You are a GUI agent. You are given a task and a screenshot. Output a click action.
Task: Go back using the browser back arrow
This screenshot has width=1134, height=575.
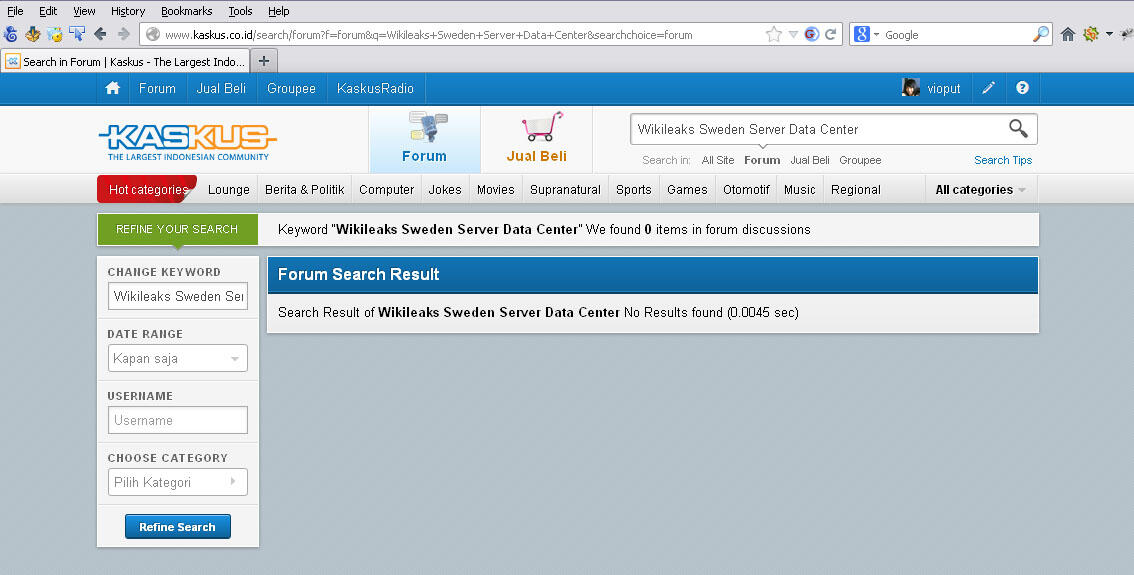[x=101, y=34]
